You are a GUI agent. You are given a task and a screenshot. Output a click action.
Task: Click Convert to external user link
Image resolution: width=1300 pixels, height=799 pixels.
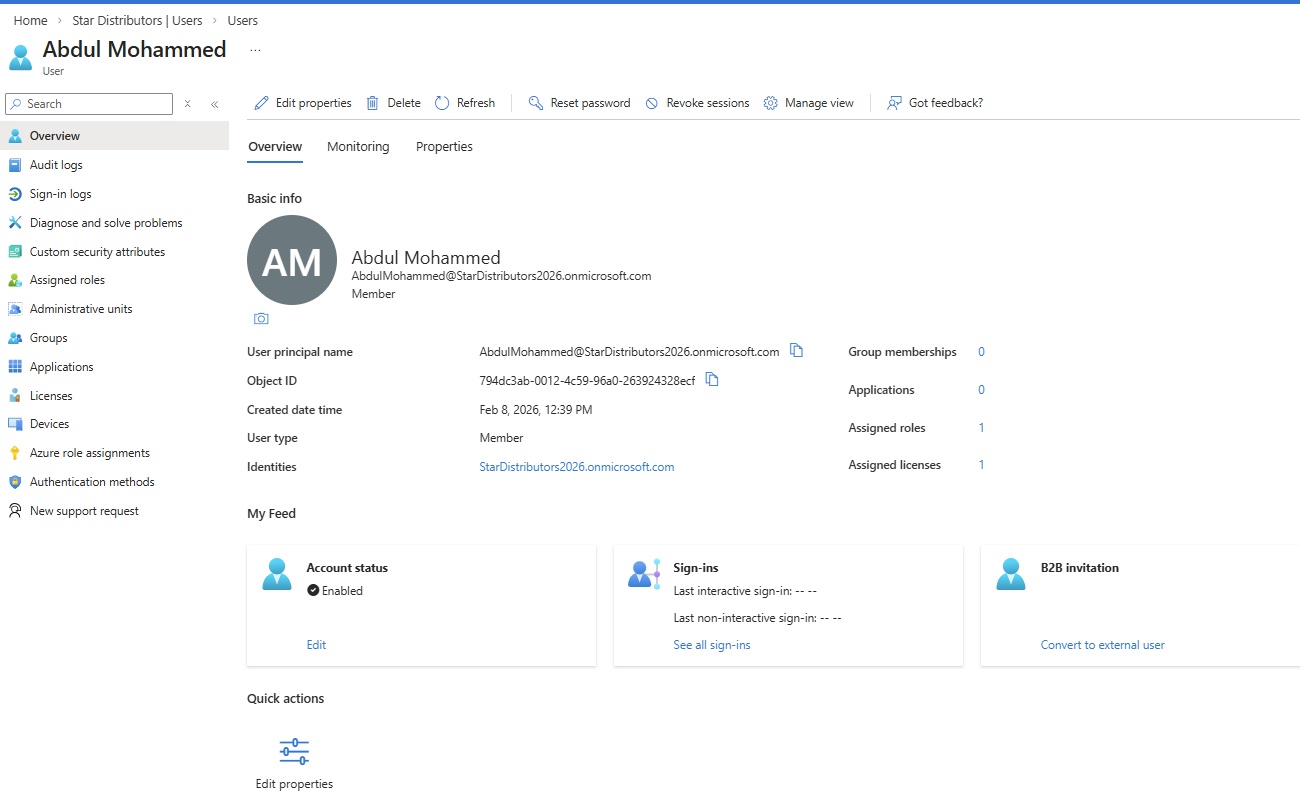tap(1102, 645)
